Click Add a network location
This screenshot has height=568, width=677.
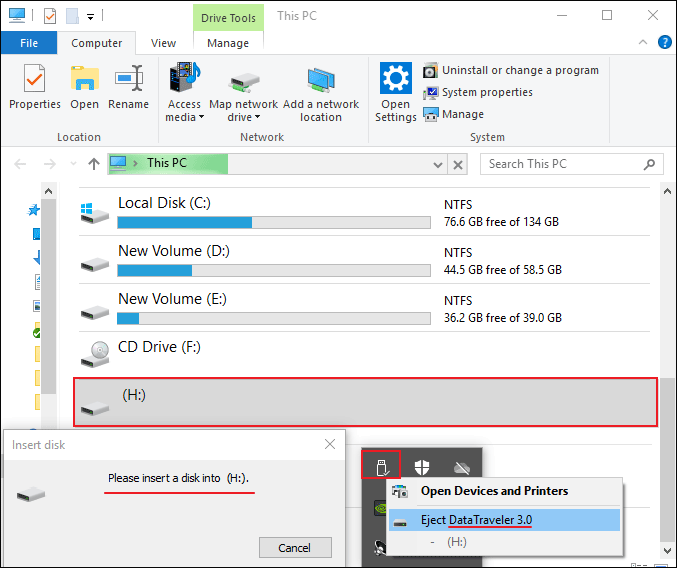point(321,95)
